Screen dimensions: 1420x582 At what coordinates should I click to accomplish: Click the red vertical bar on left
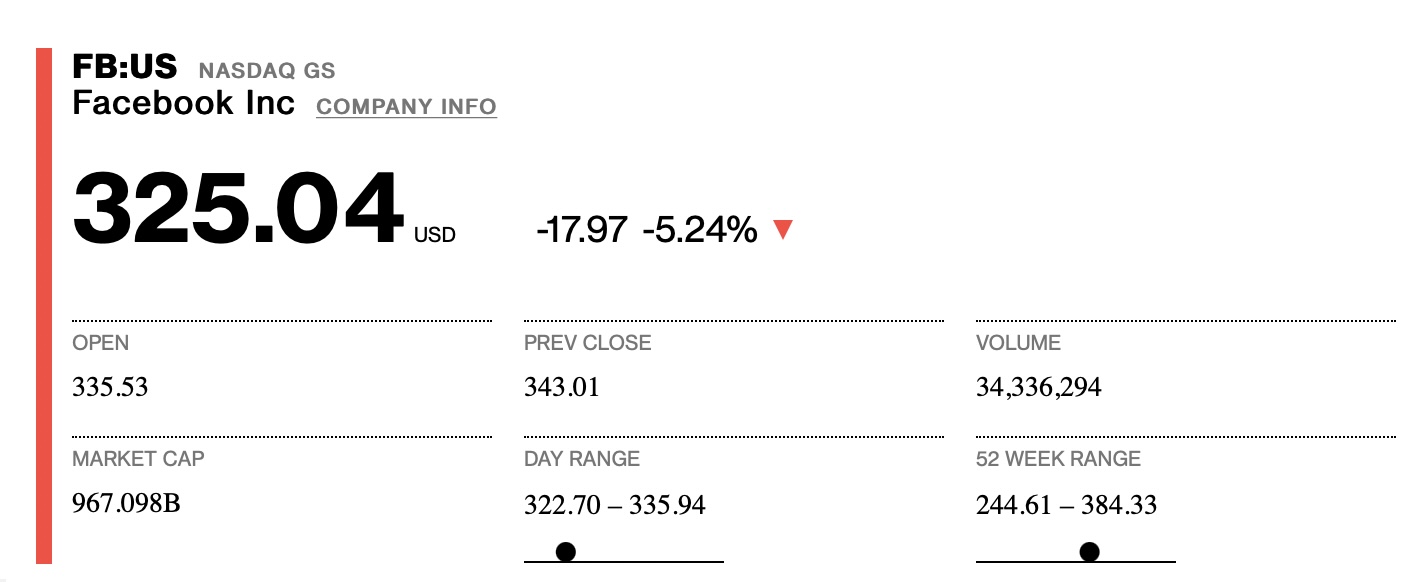tap(44, 305)
